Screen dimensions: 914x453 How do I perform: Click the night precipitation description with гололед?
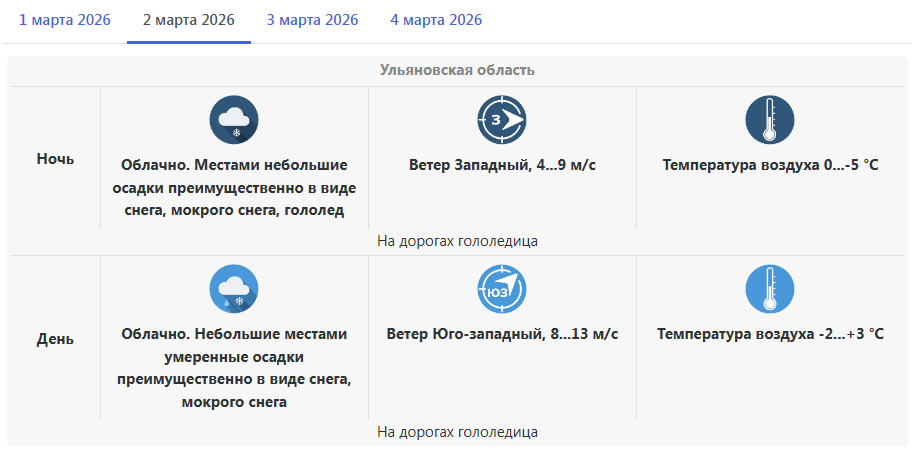click(234, 187)
